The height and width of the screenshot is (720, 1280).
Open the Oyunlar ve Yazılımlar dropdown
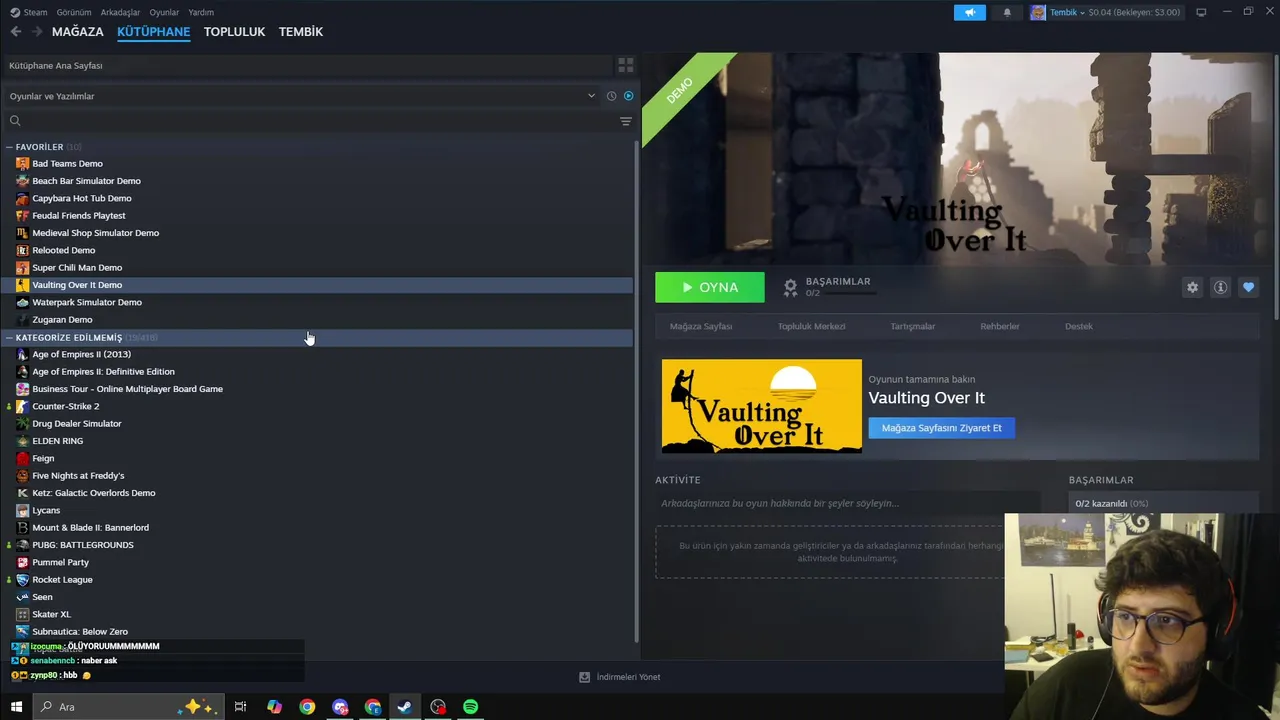[x=302, y=96]
